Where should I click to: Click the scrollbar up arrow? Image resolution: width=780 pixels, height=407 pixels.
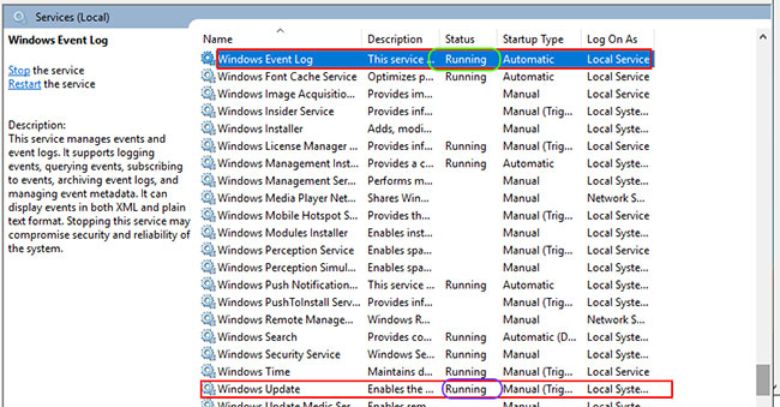tap(763, 37)
